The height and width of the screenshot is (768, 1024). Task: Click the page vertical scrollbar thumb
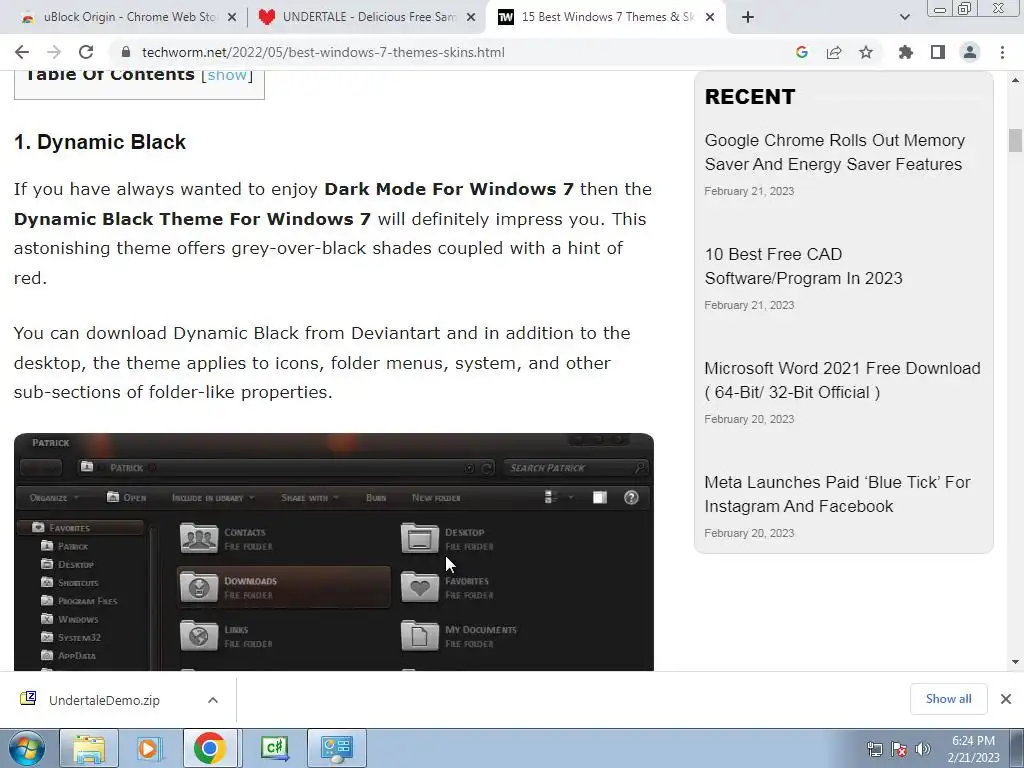[1015, 140]
